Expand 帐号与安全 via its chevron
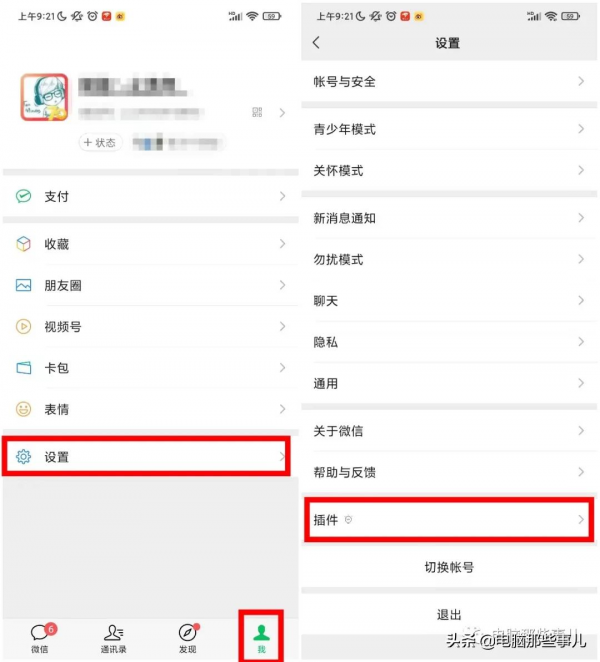Screen dimensions: 600x662 coord(581,81)
